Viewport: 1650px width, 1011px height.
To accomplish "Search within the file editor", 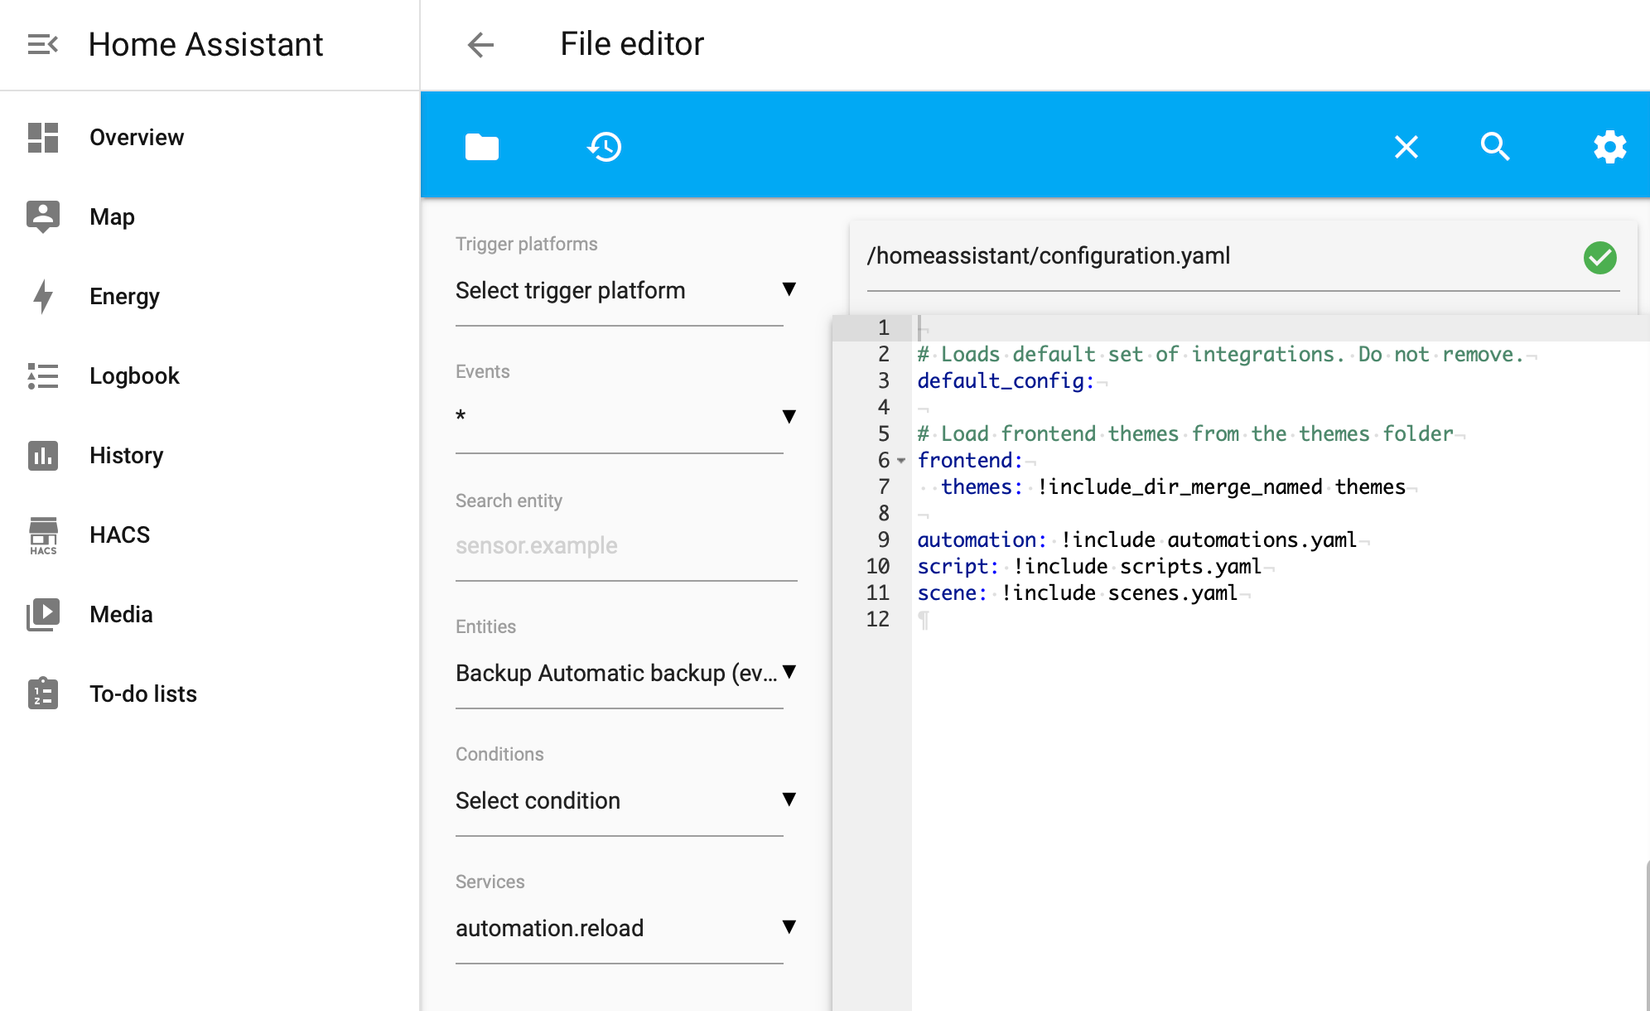I will [x=1495, y=146].
